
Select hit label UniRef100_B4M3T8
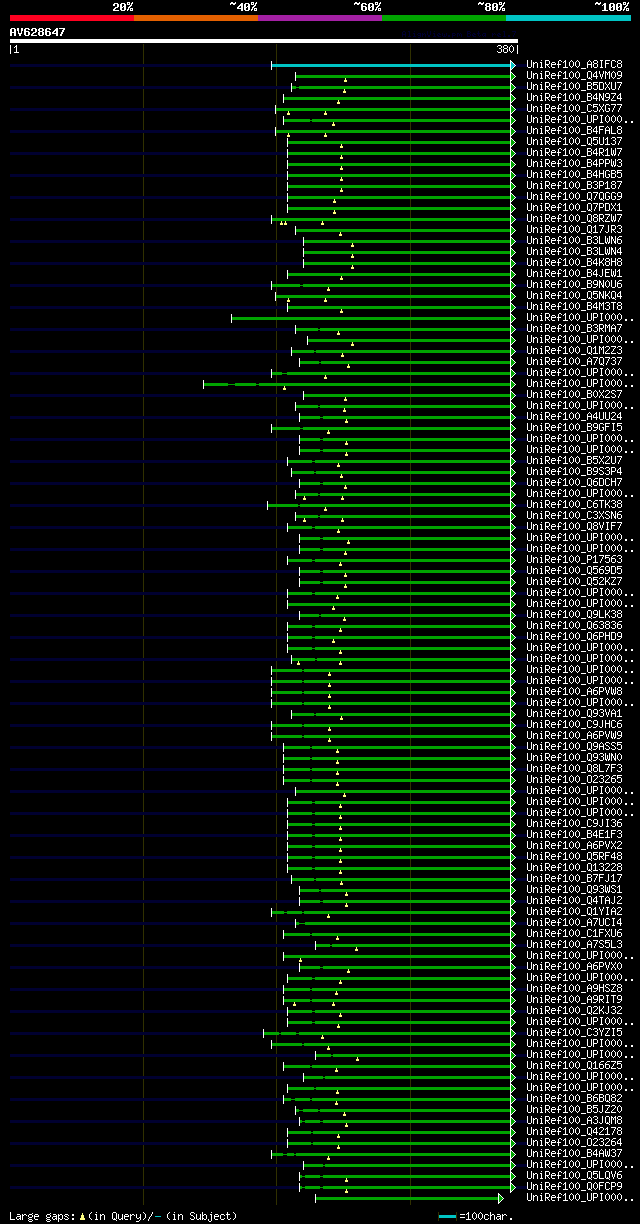(574, 307)
